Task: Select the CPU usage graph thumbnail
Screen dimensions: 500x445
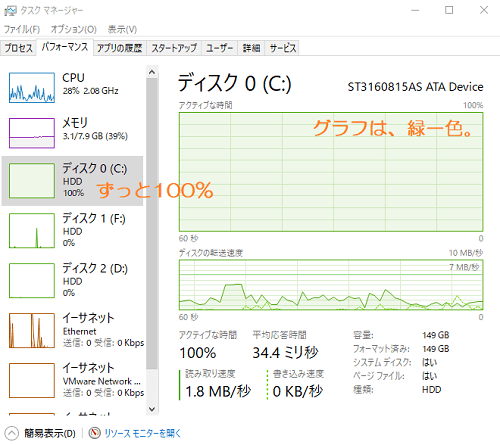Action: point(32,88)
